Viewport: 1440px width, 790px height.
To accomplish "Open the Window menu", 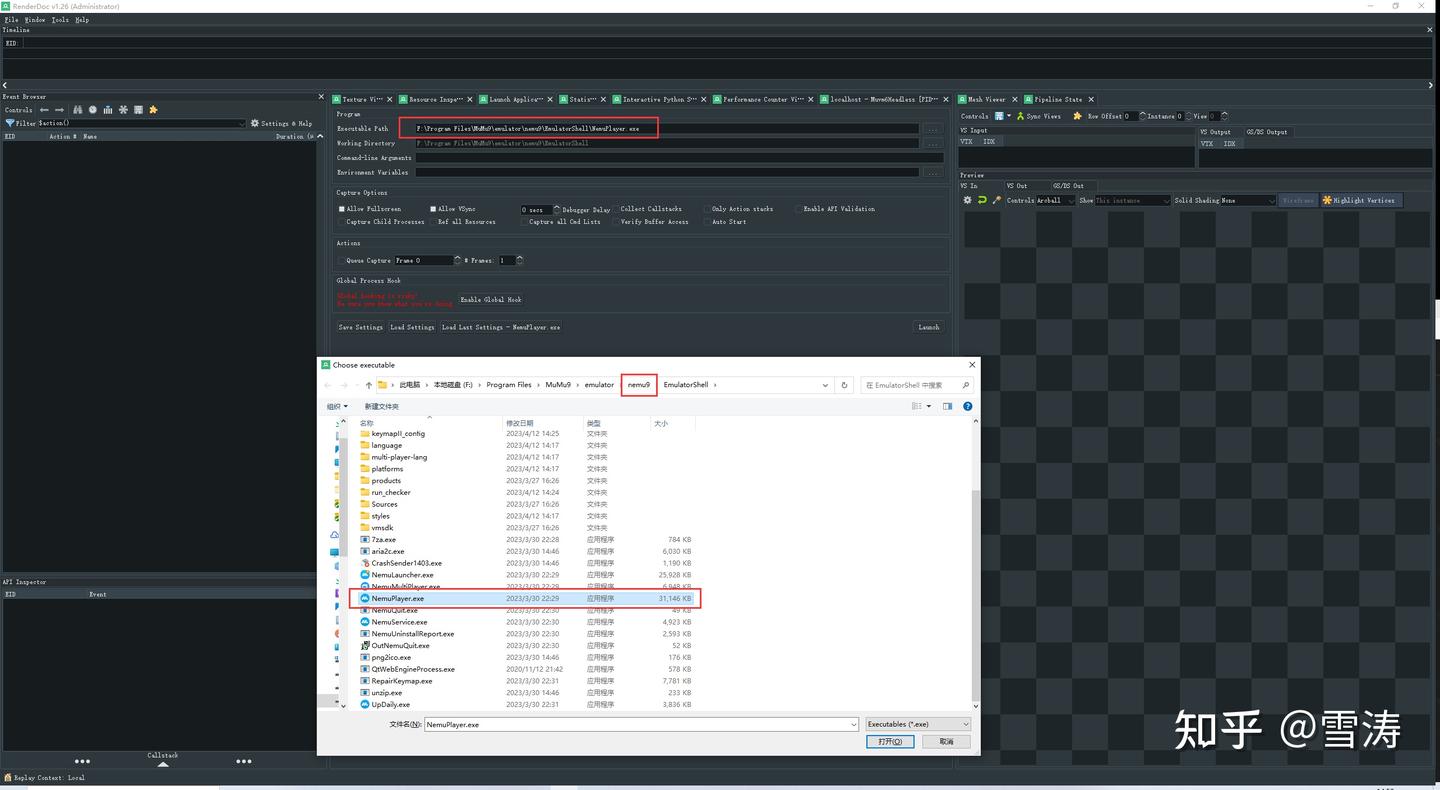I will click(33, 19).
